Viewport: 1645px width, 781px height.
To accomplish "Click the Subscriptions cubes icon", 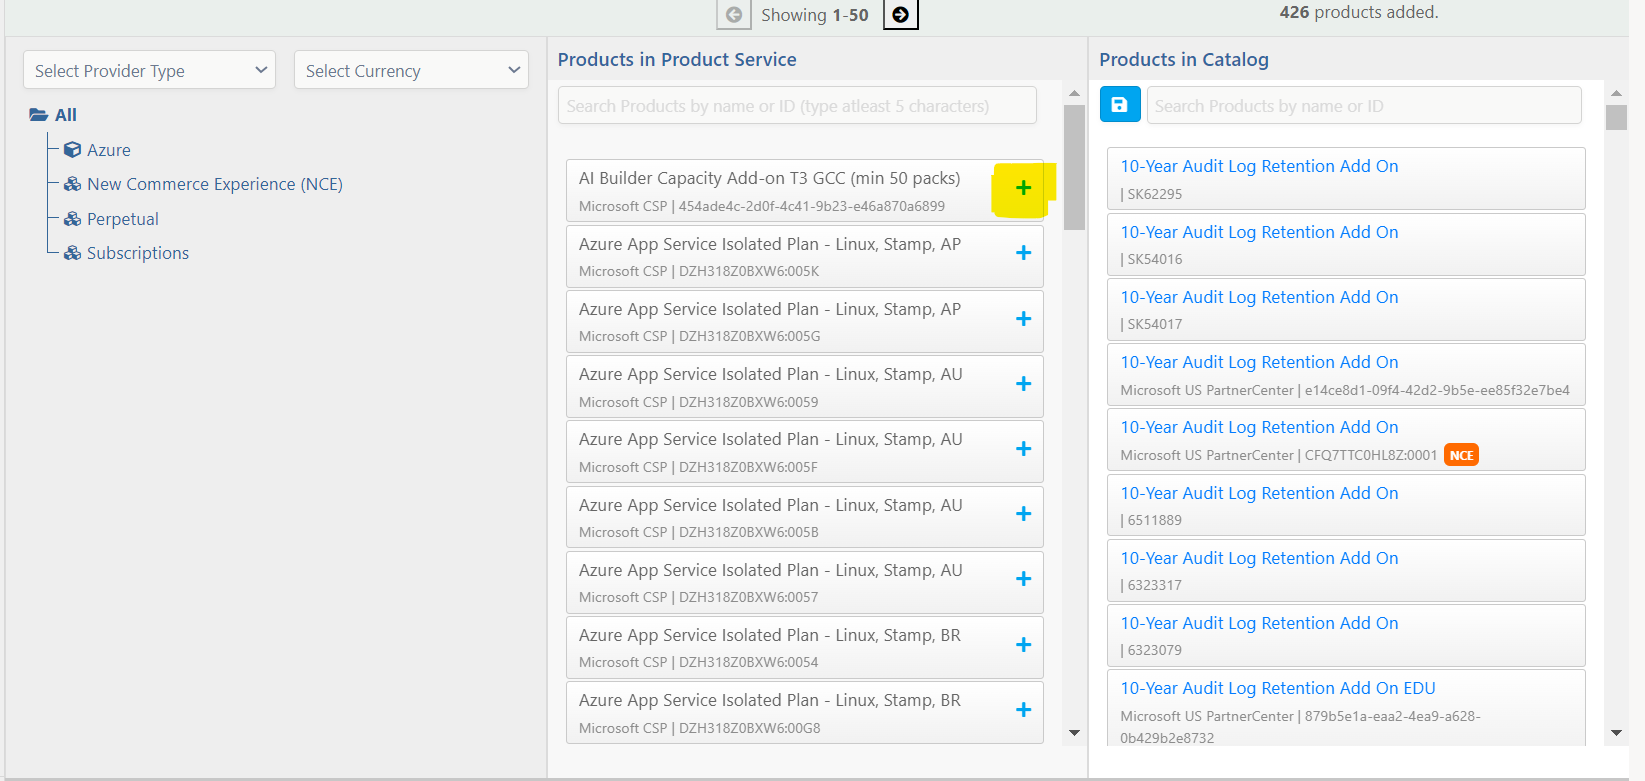I will (72, 253).
